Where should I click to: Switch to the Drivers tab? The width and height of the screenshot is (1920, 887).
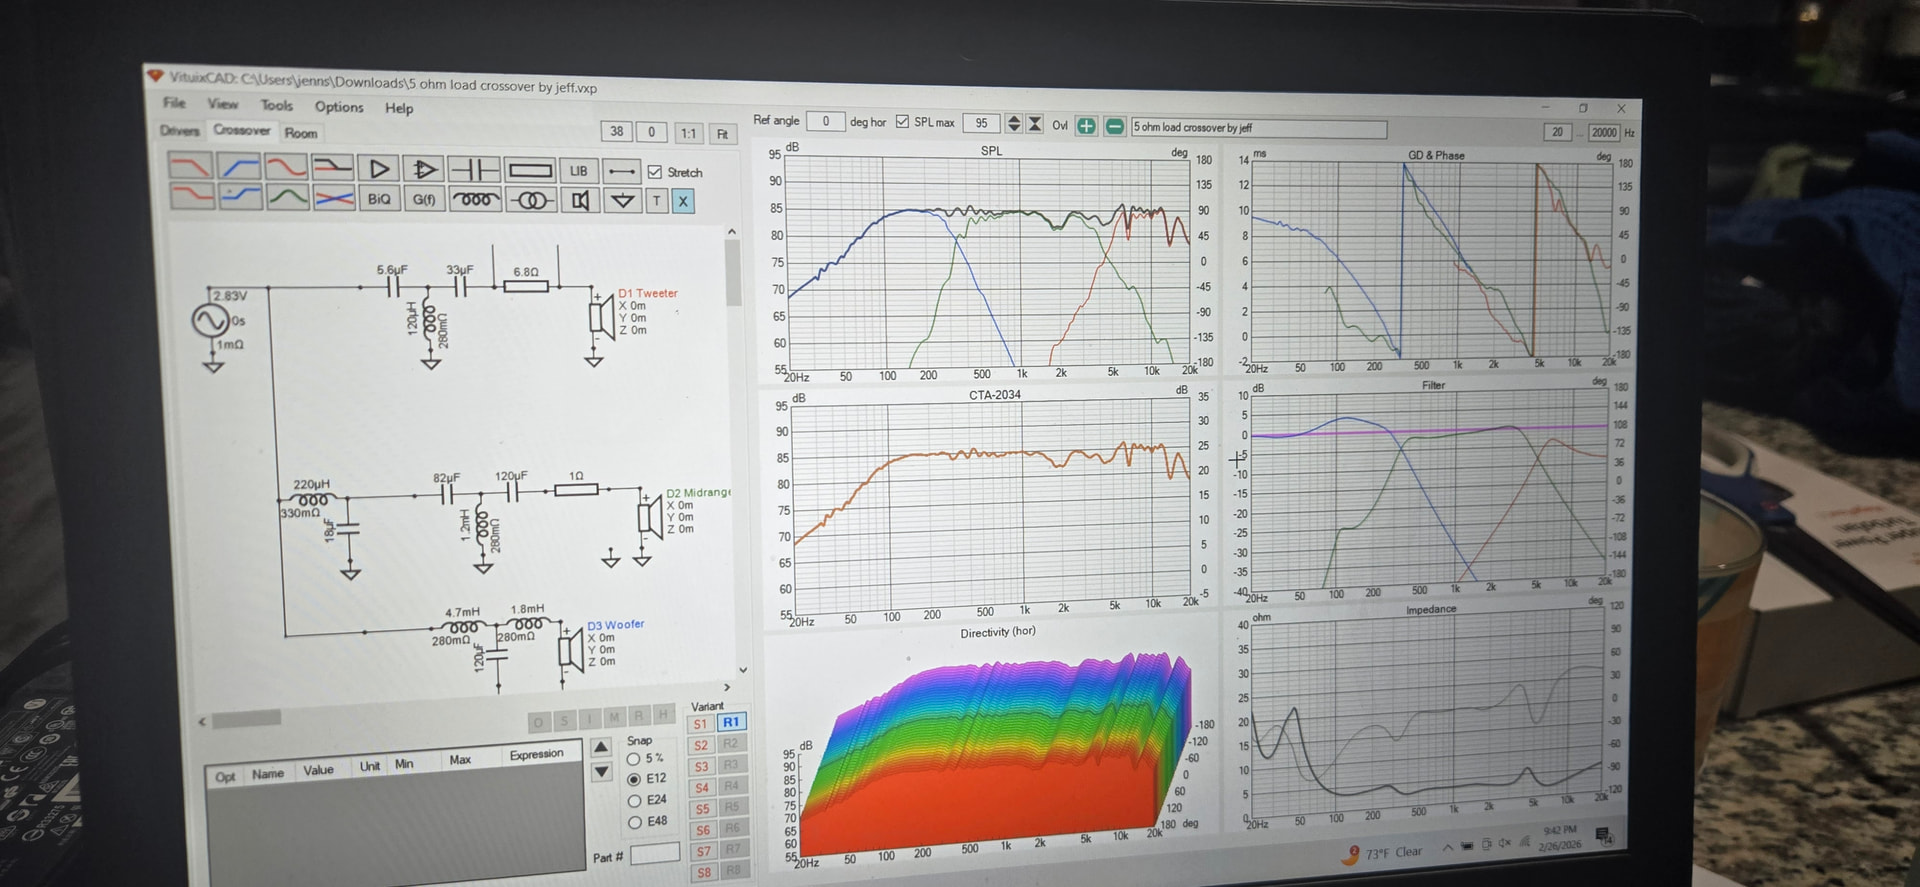tap(180, 130)
